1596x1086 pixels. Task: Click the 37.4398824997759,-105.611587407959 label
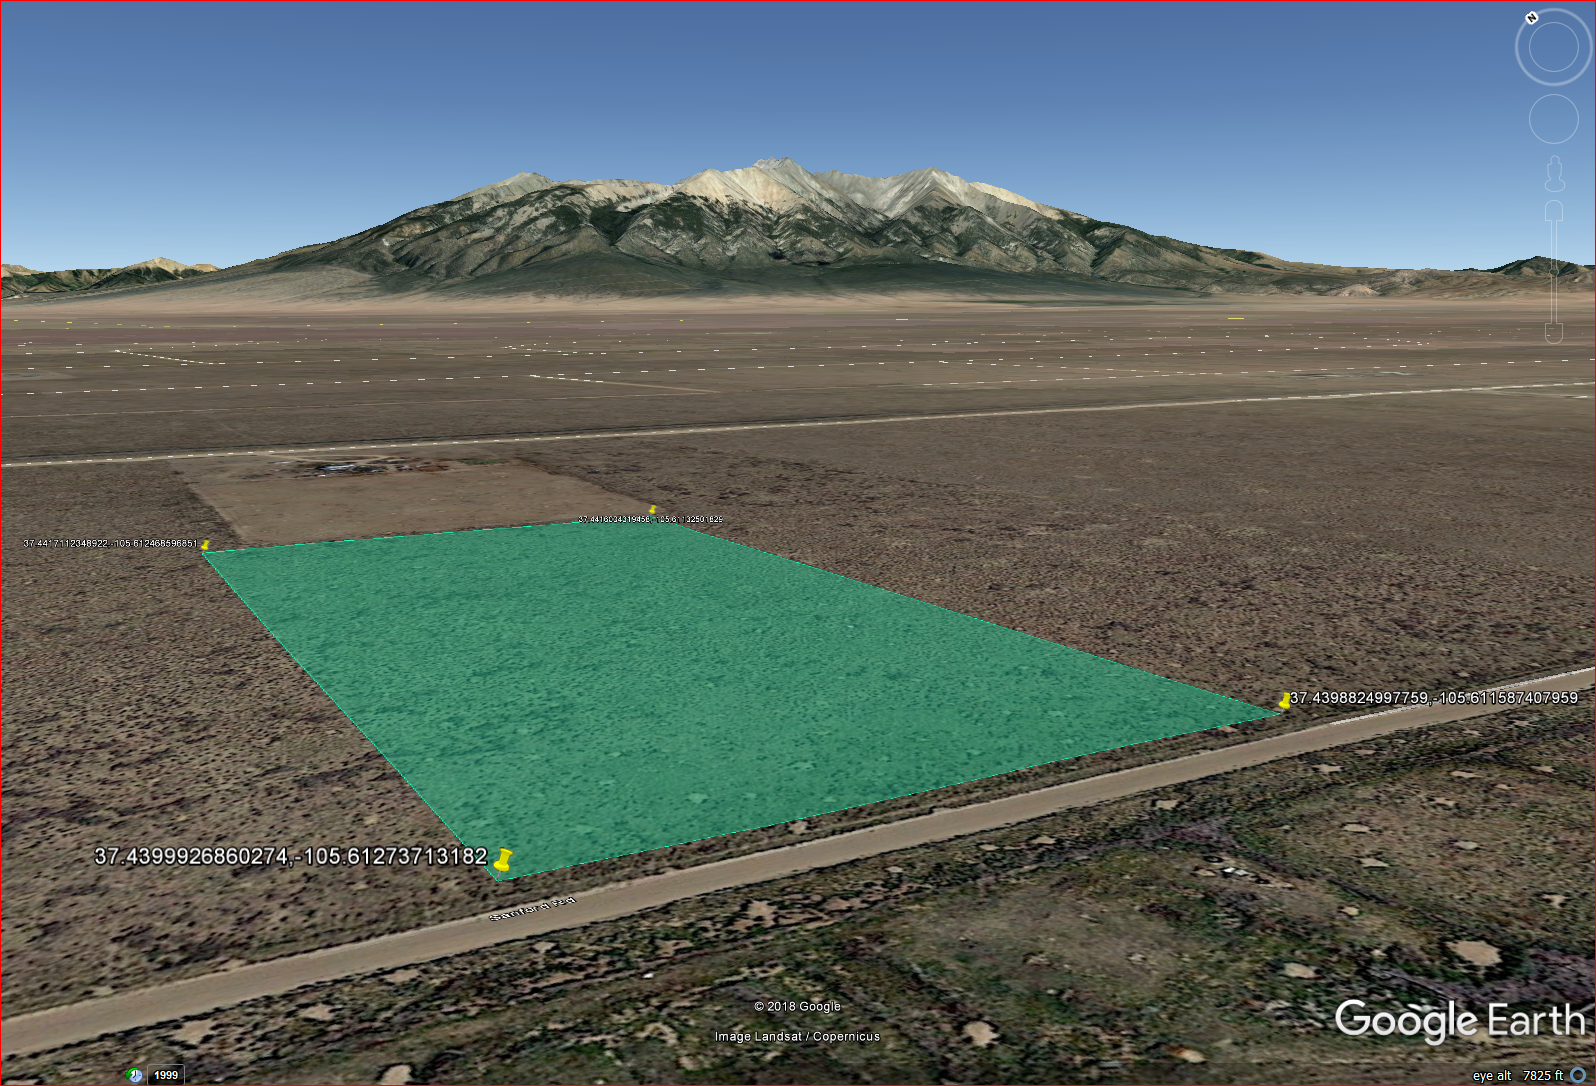(x=1434, y=698)
